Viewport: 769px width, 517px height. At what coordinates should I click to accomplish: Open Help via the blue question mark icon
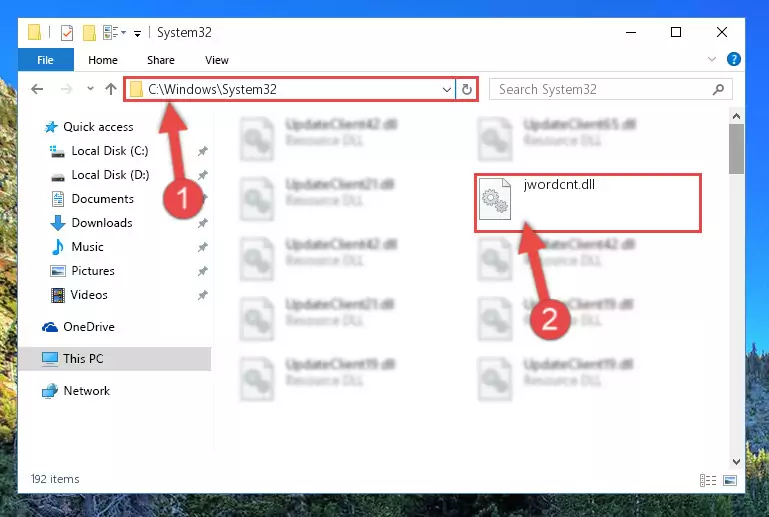click(733, 59)
